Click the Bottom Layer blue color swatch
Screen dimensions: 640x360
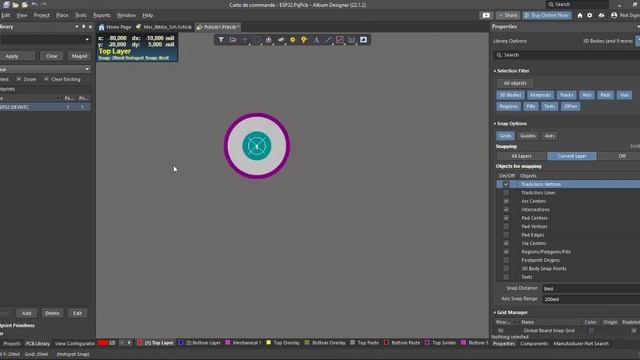pos(181,343)
